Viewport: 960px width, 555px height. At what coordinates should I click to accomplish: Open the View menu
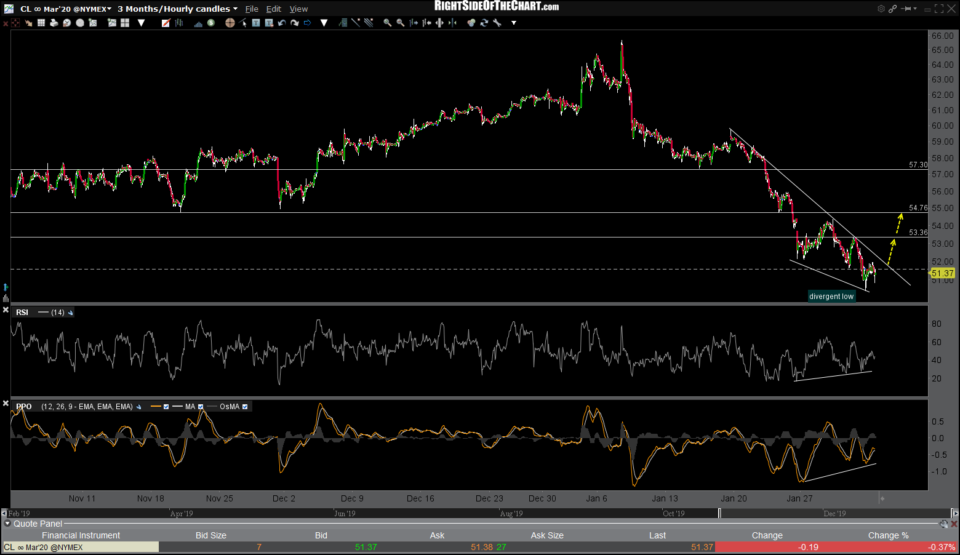click(298, 9)
